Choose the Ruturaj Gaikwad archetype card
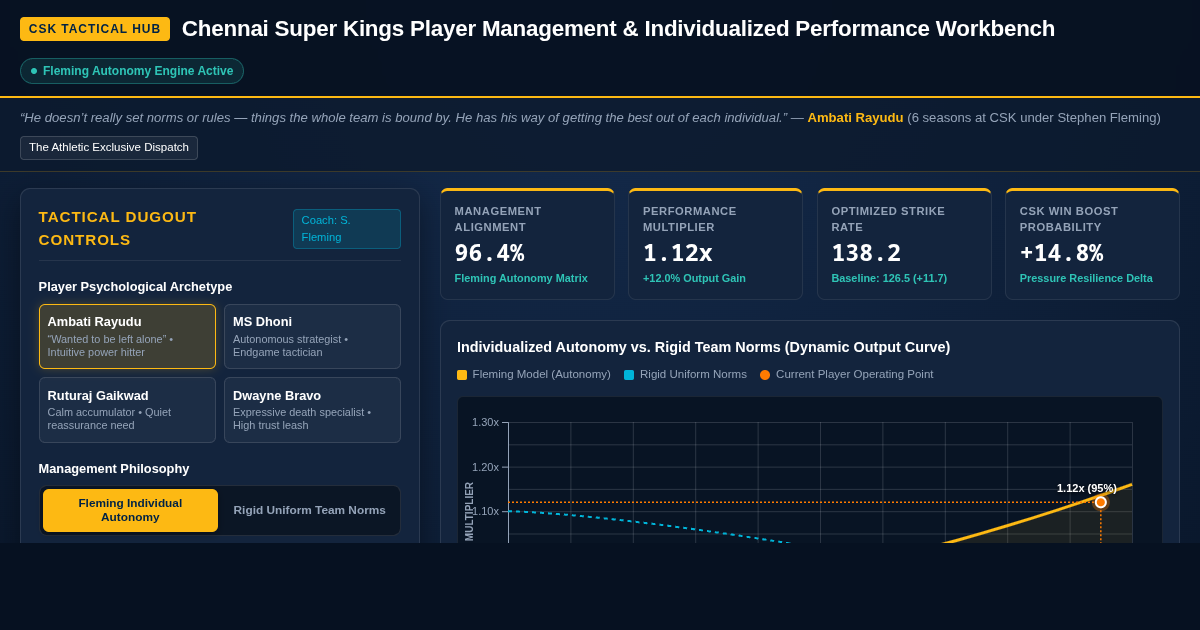 pyautogui.click(x=127, y=410)
